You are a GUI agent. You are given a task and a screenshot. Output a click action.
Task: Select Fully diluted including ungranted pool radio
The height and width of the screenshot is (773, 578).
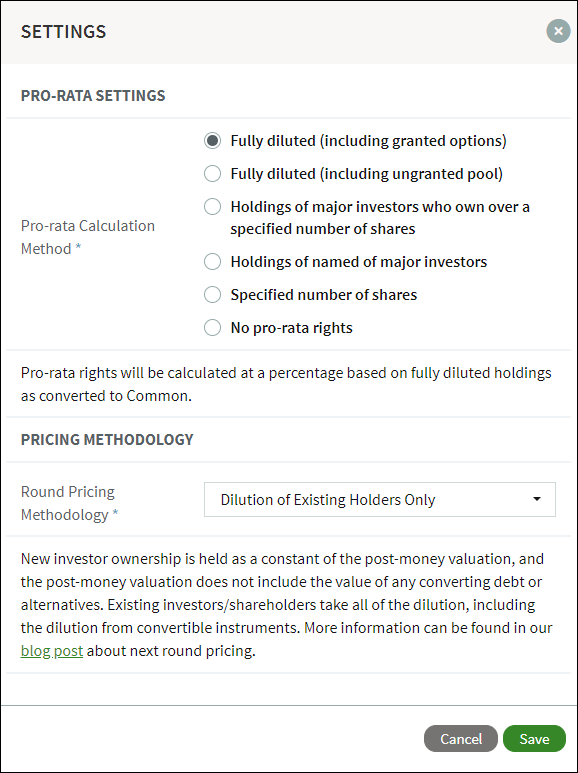pyautogui.click(x=213, y=174)
